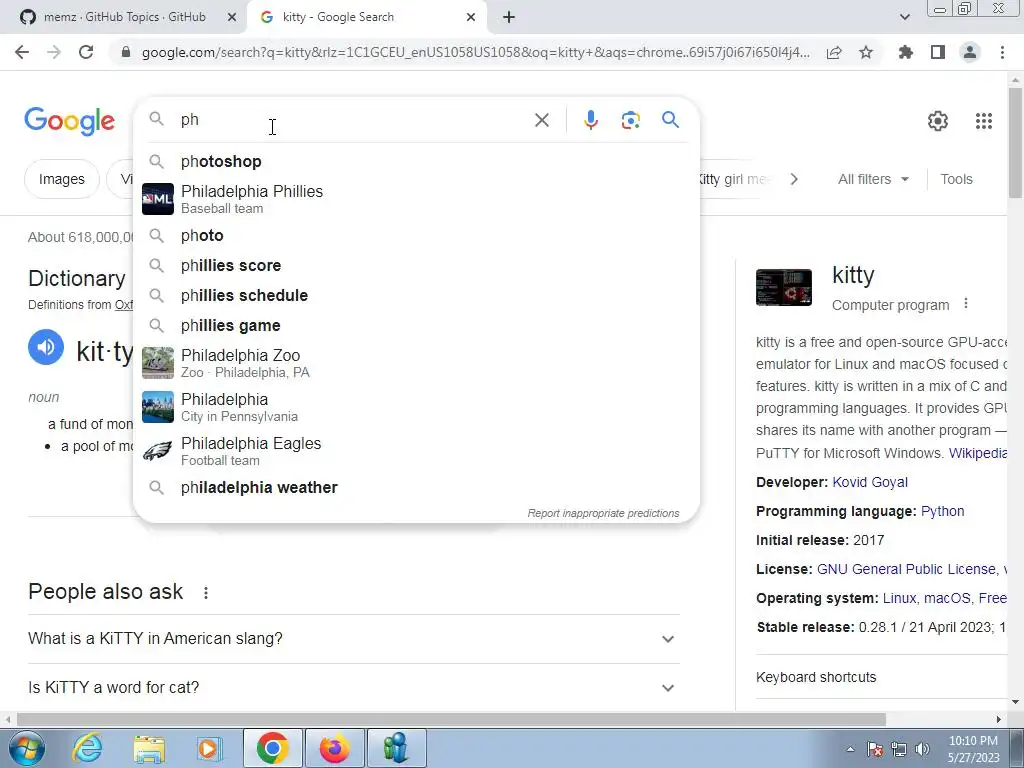
Task: Show hidden tray icons arrow
Action: [x=850, y=749]
